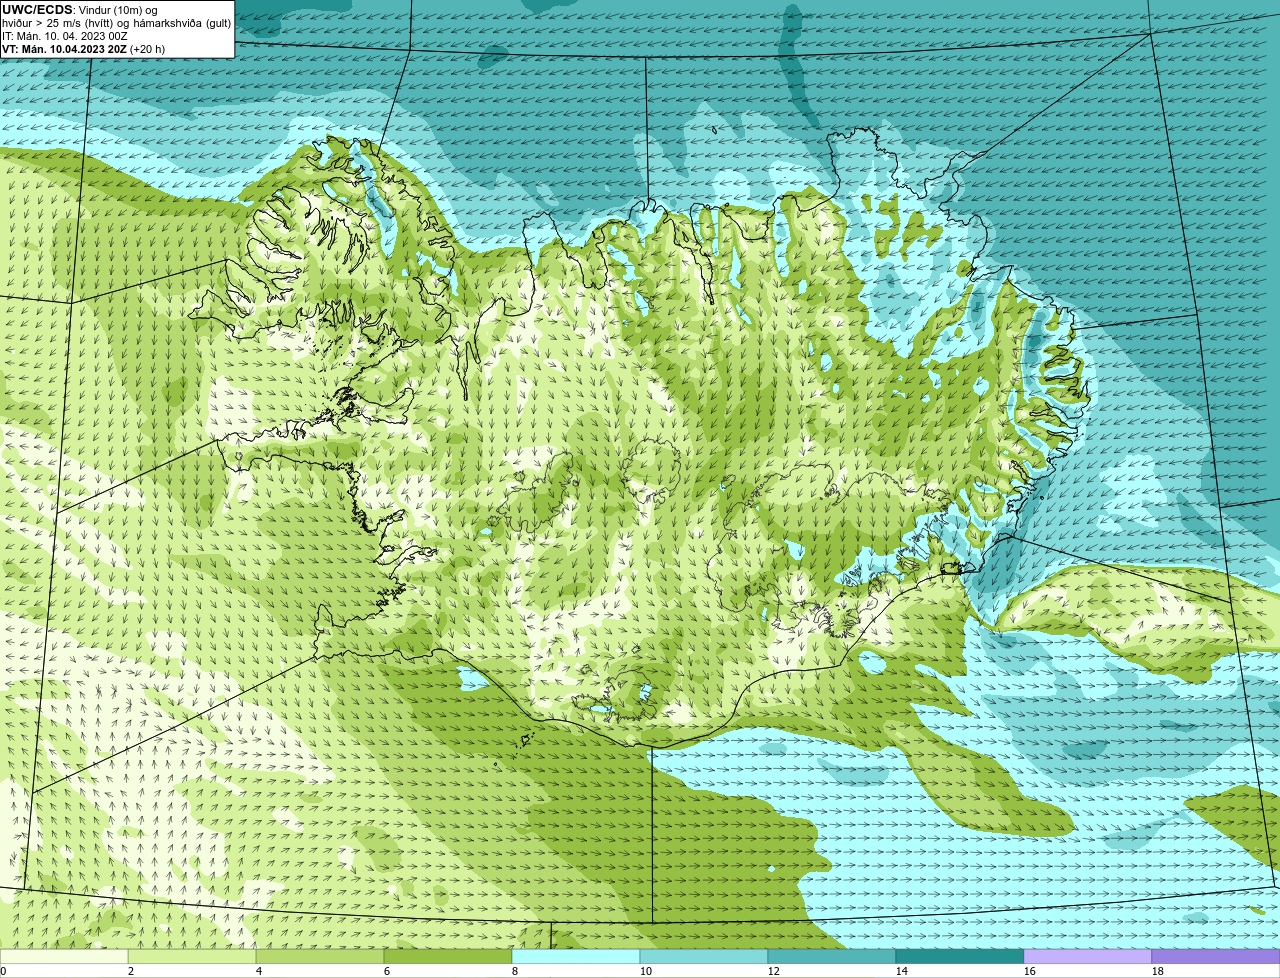Viewport: 1280px width, 978px height.
Task: Click the legend scale label '4'
Action: [259, 971]
